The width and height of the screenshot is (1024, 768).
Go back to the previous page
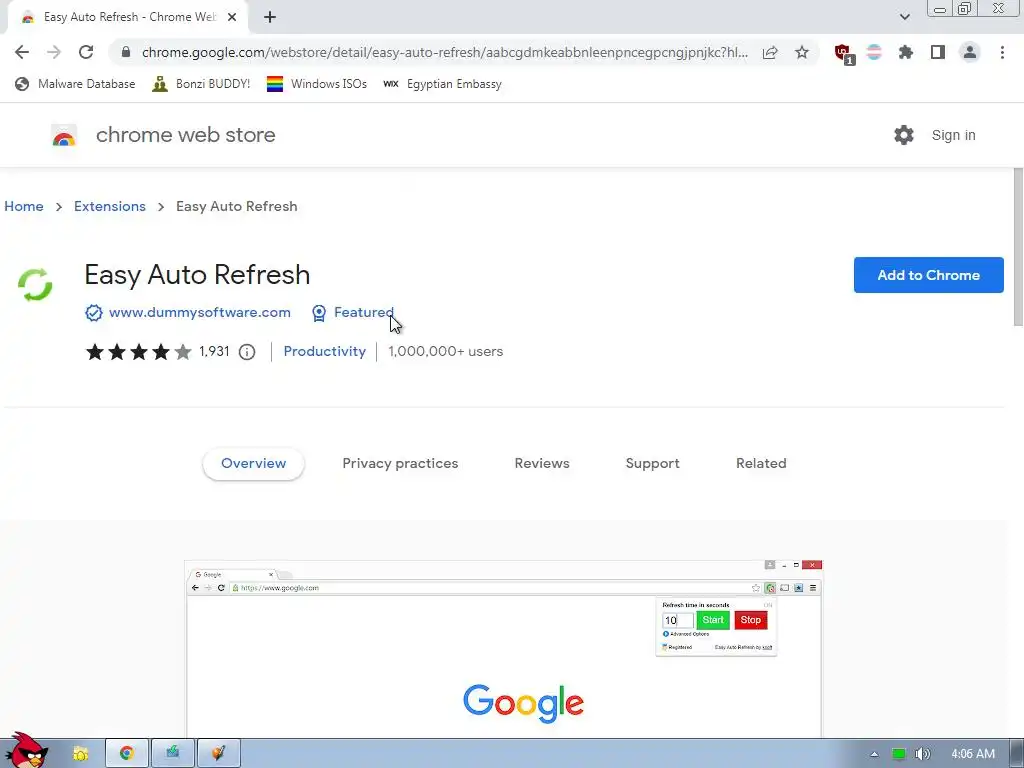point(22,52)
